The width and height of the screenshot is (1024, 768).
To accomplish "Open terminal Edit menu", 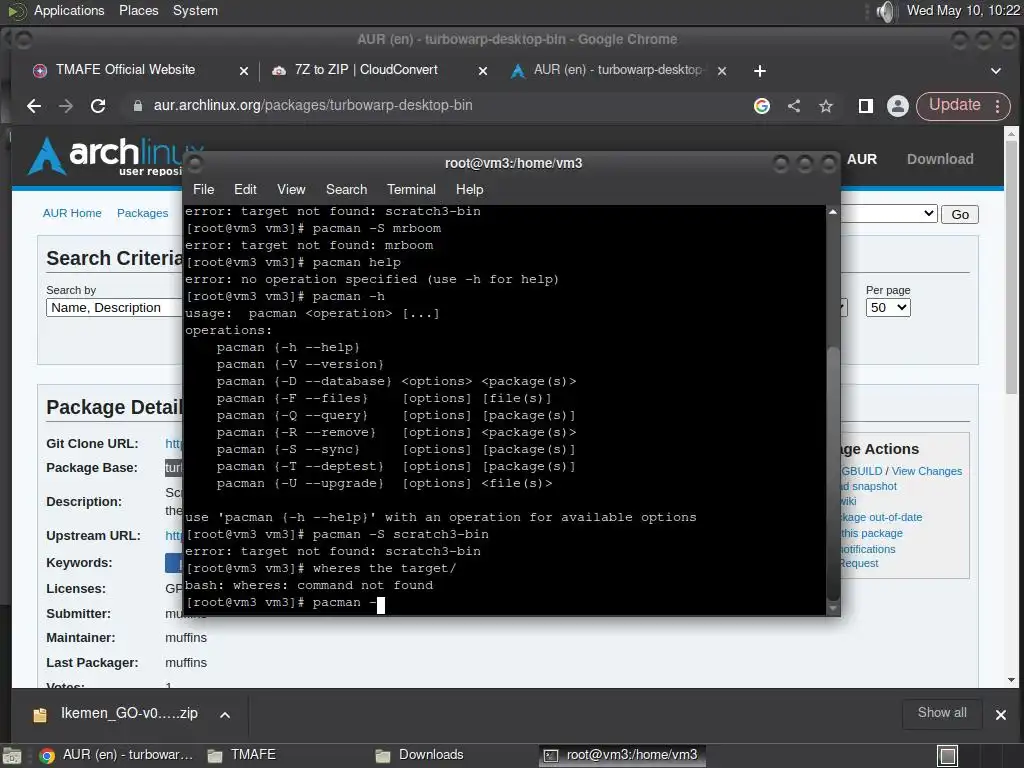I will coord(245,189).
